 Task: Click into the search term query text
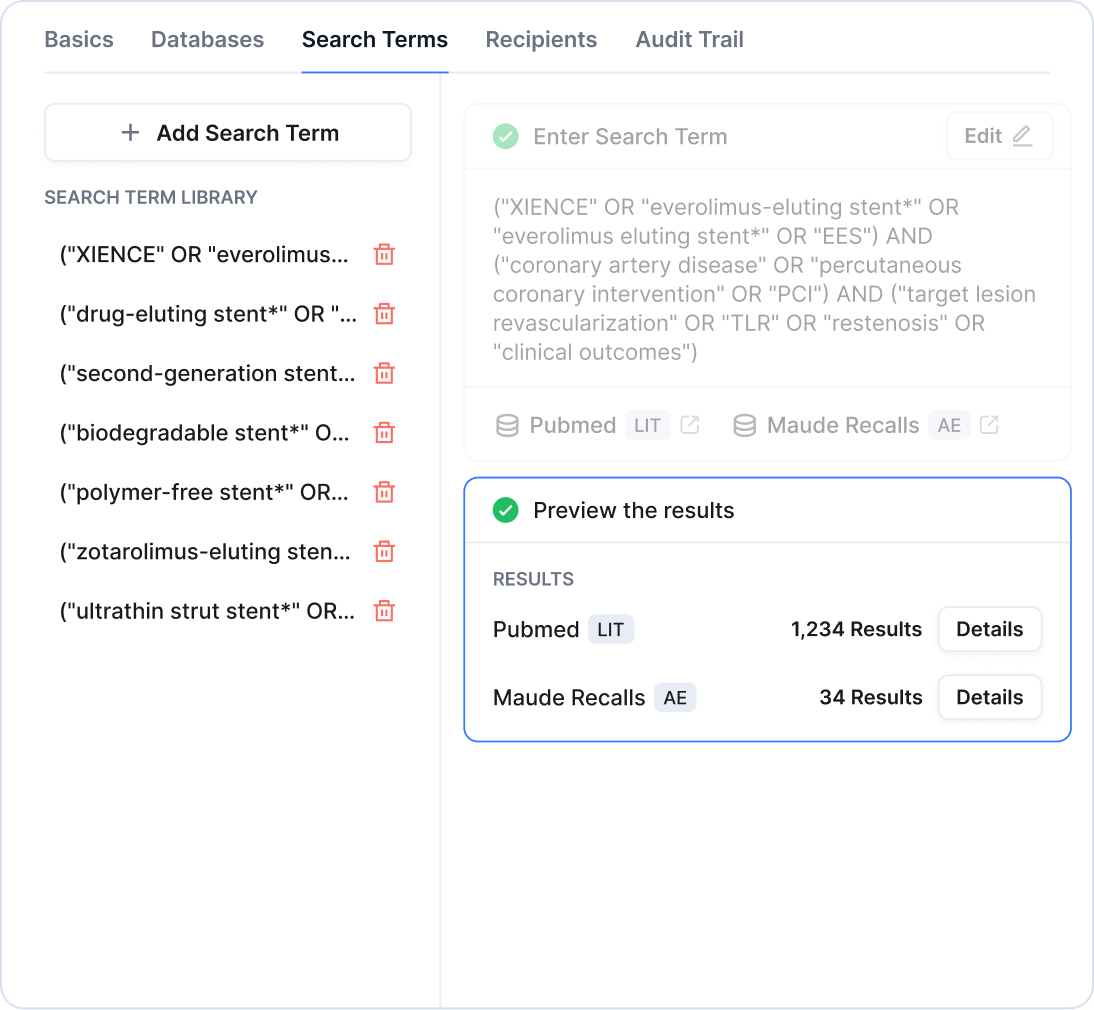765,280
